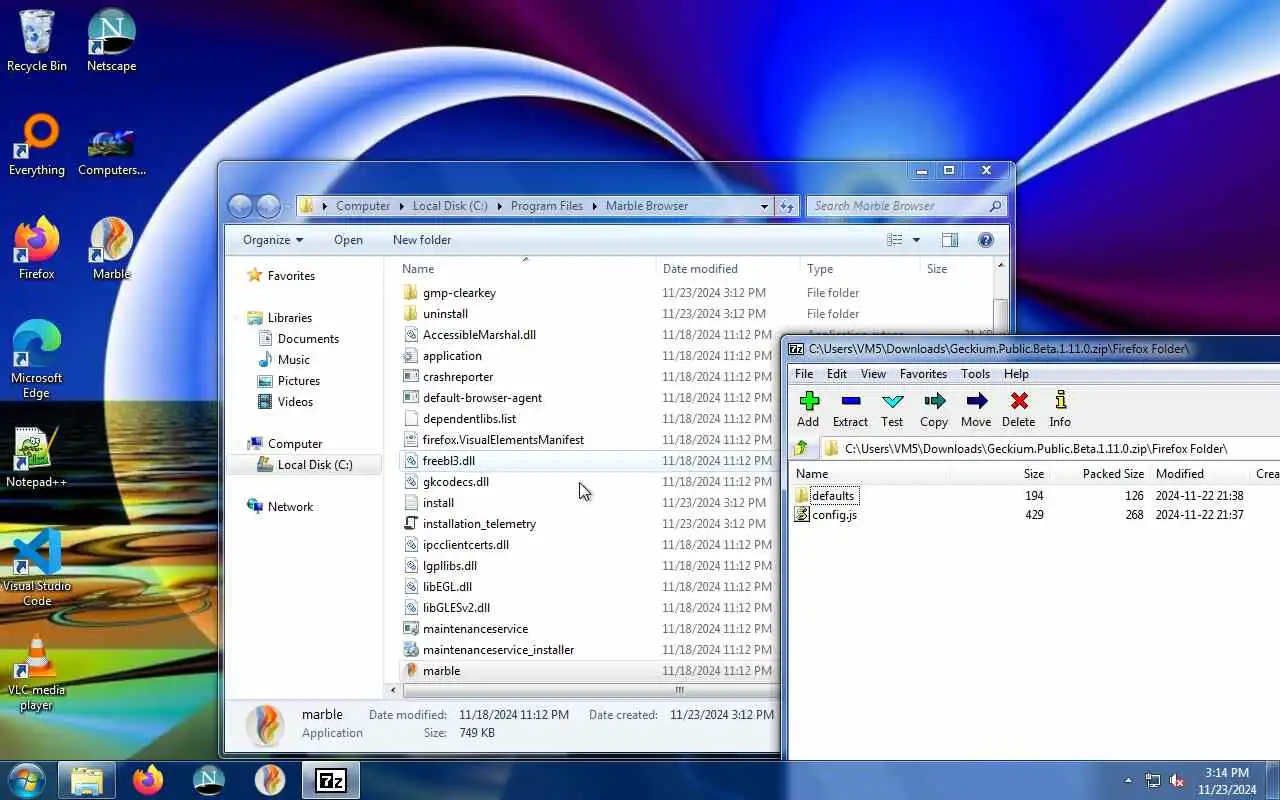
Task: Show hidden system tray icons
Action: tap(1129, 781)
